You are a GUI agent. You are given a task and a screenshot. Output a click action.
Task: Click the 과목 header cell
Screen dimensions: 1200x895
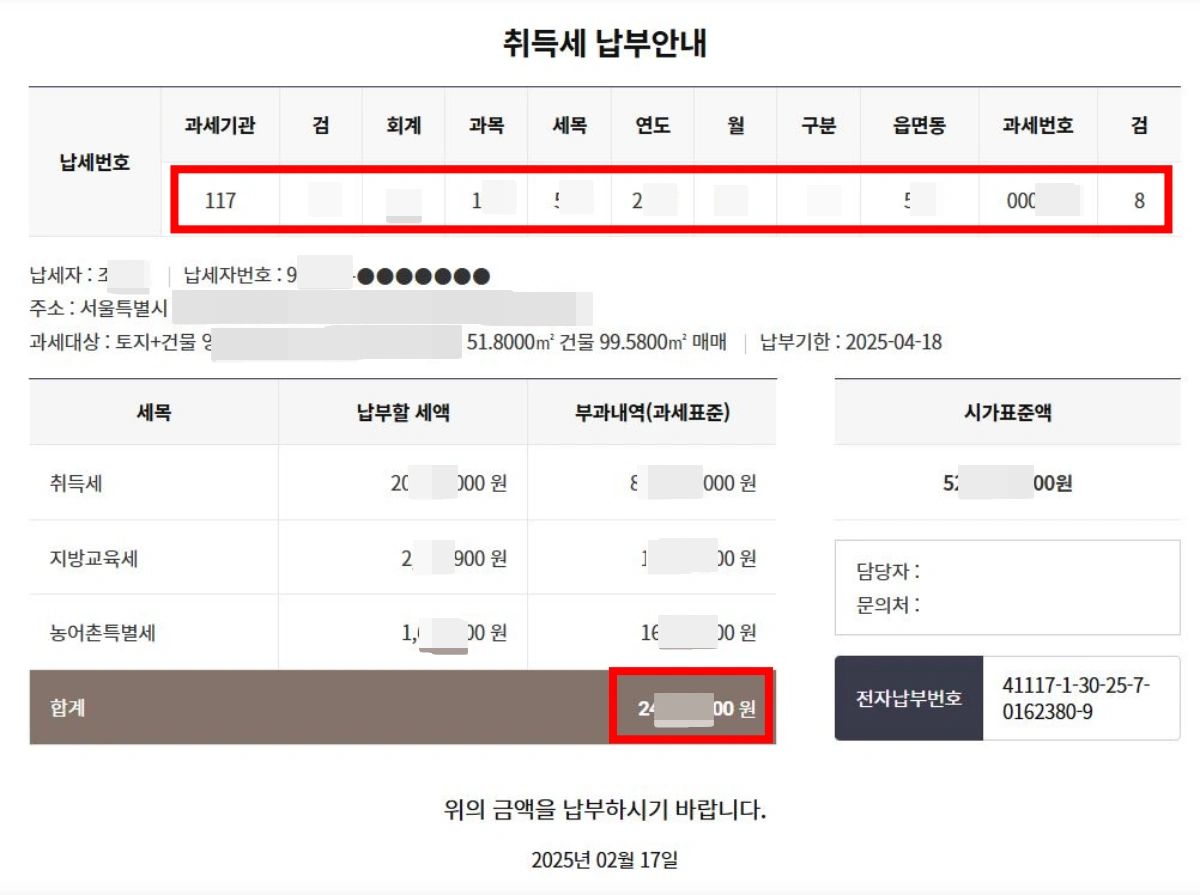487,124
